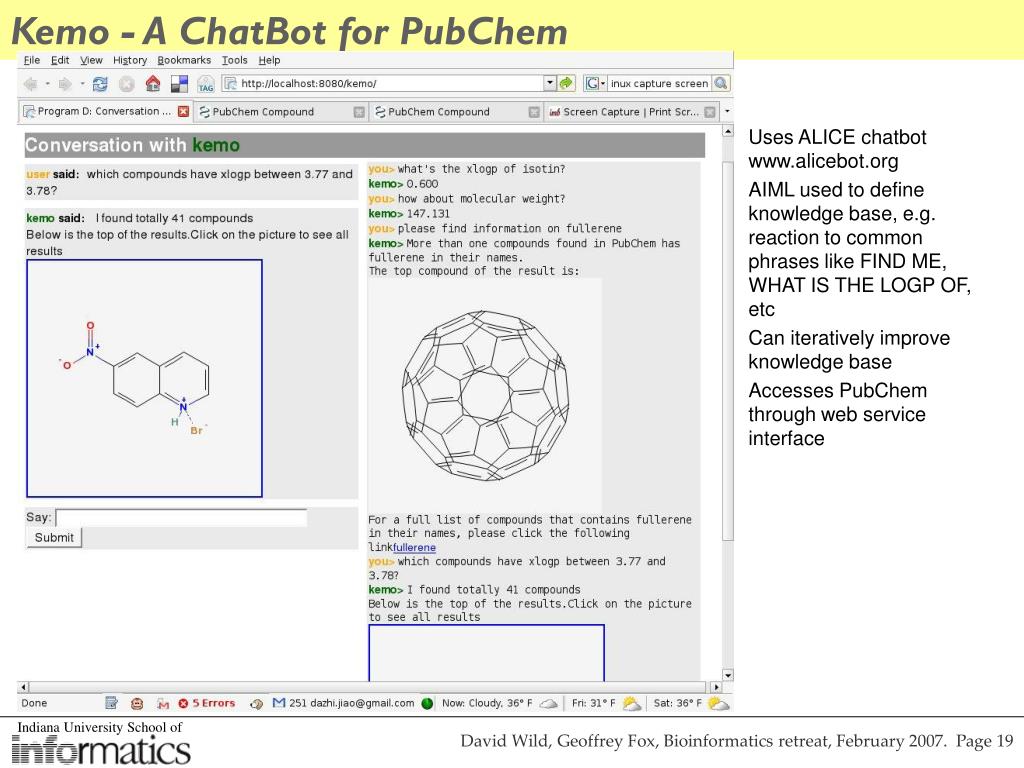Switch to the second PubChem Compound tab

(x=456, y=112)
